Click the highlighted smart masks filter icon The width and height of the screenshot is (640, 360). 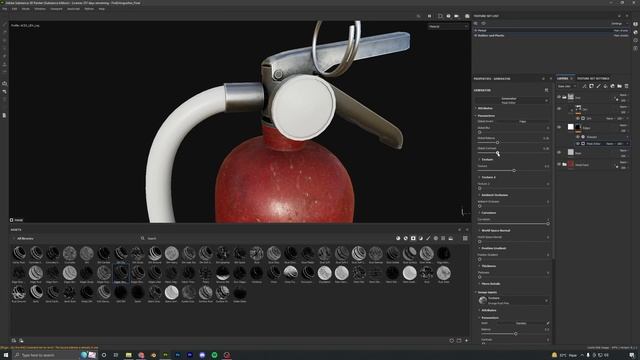413,238
